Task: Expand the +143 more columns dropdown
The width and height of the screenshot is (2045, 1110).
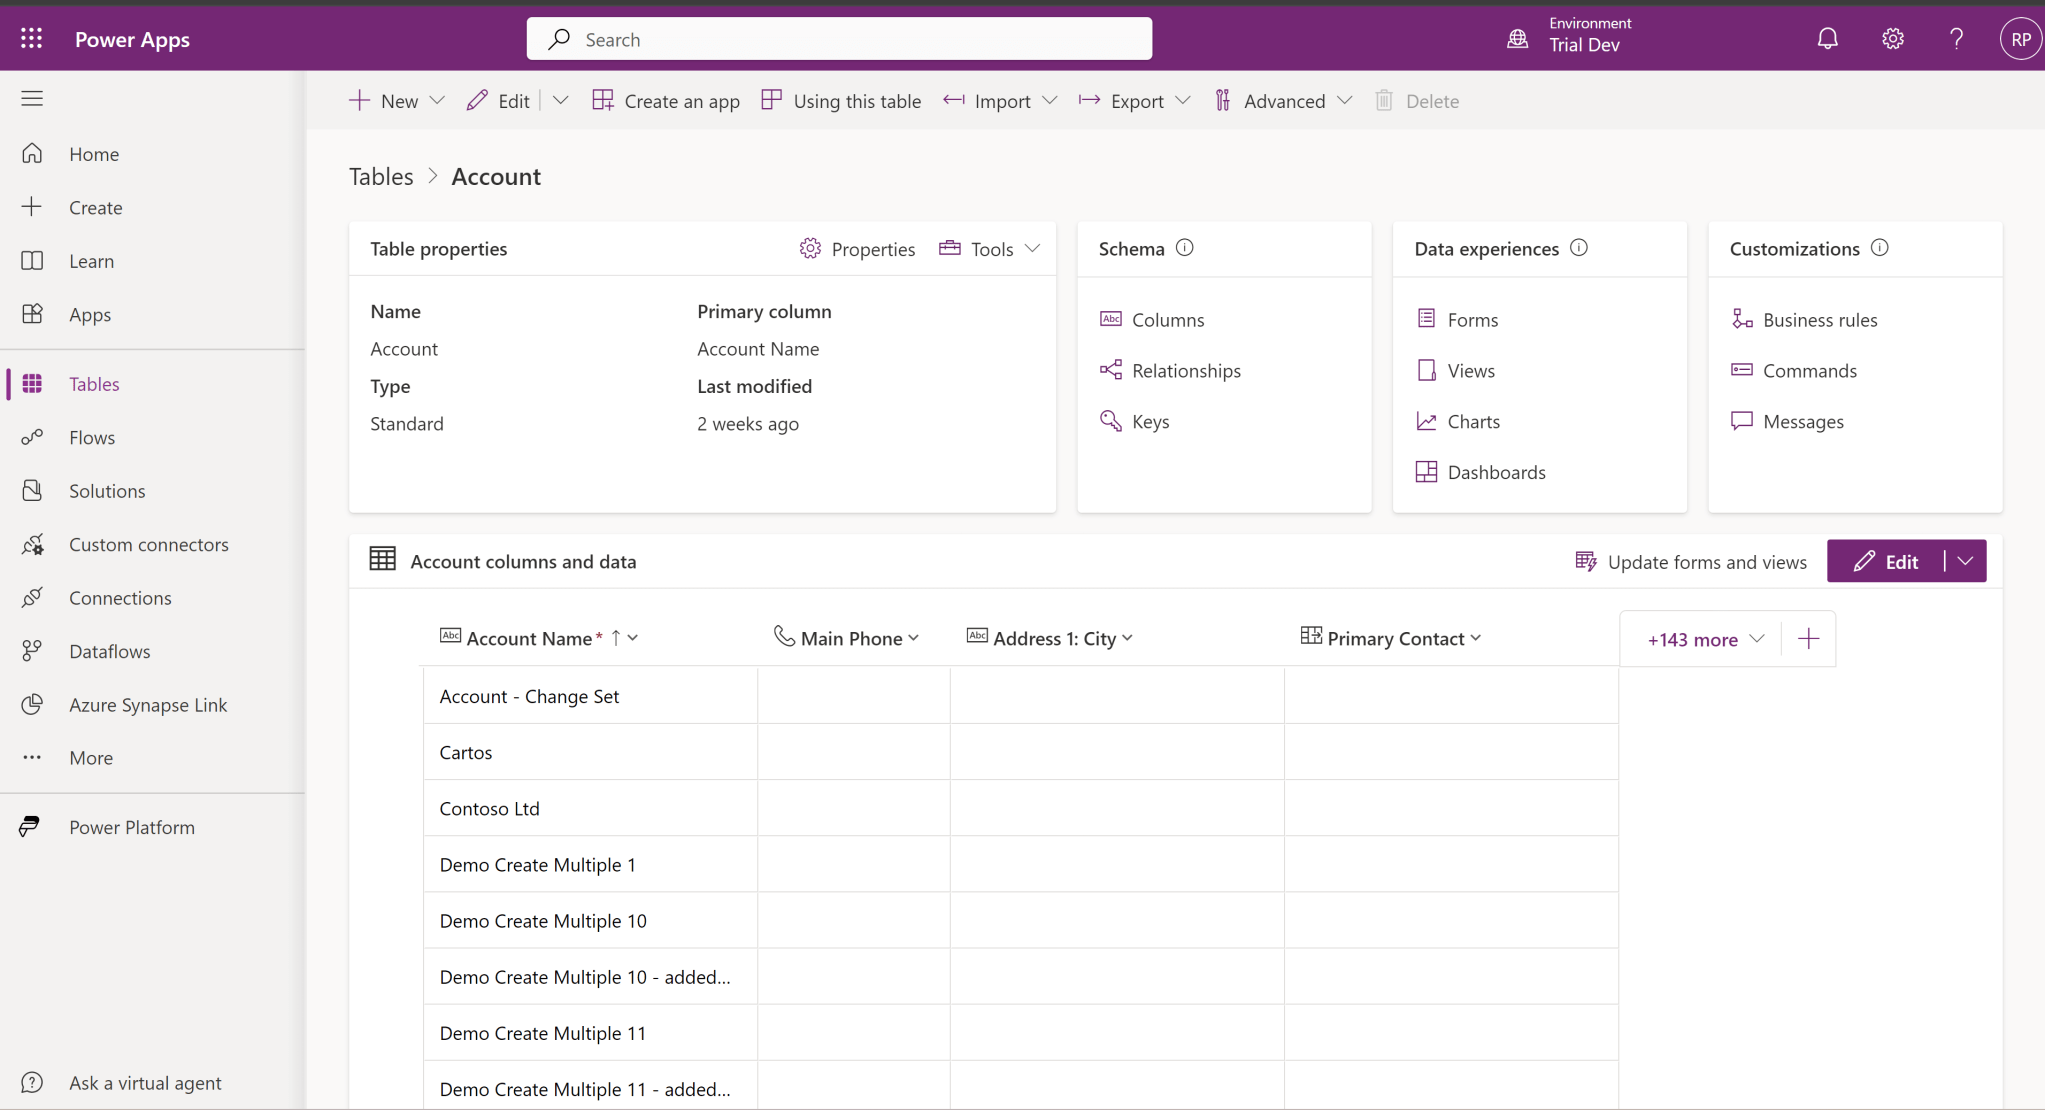Action: (1704, 639)
